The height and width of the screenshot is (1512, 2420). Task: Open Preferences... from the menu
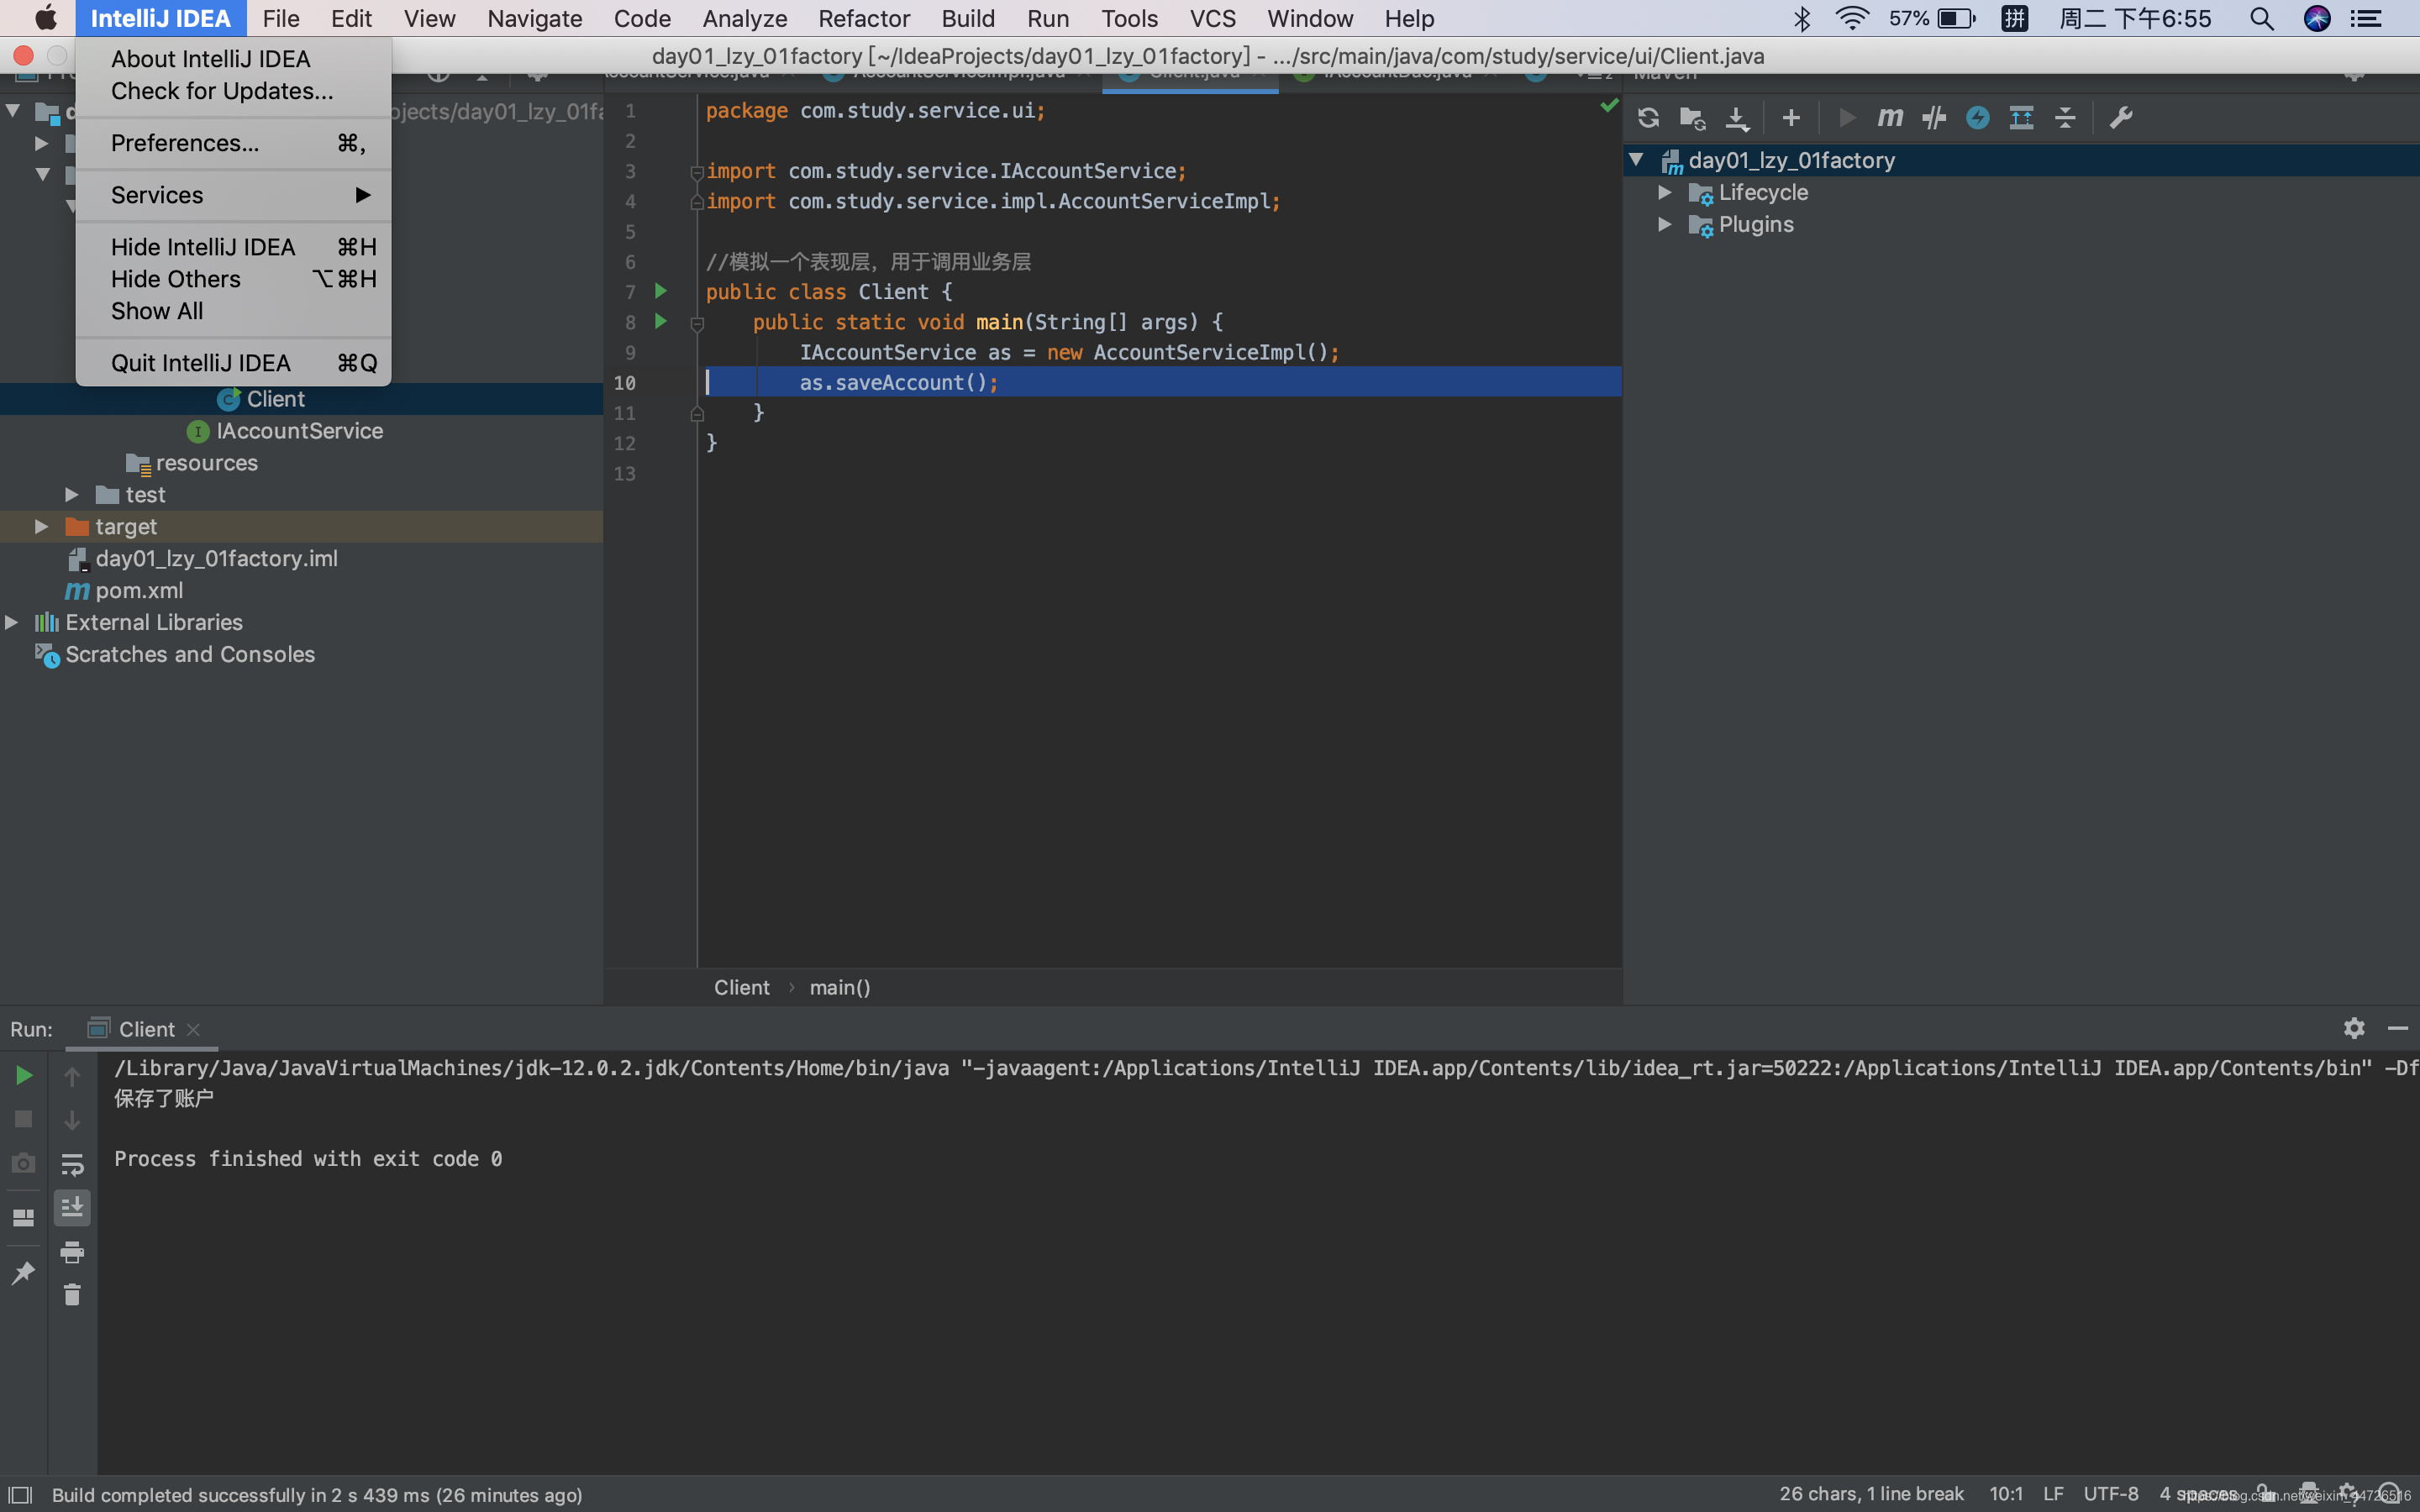click(233, 143)
